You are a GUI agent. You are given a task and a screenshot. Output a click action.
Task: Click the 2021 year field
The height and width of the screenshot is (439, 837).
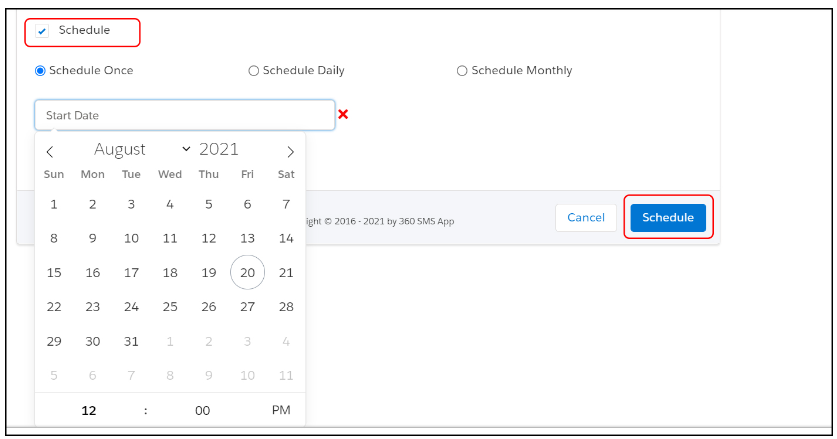tap(219, 150)
